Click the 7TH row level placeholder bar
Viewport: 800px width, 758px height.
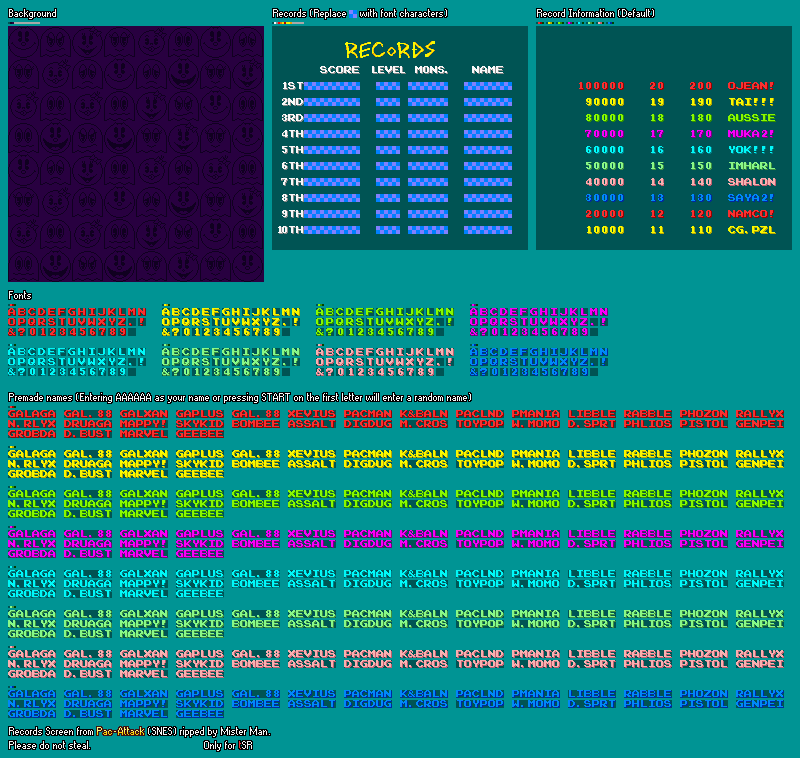tap(388, 182)
